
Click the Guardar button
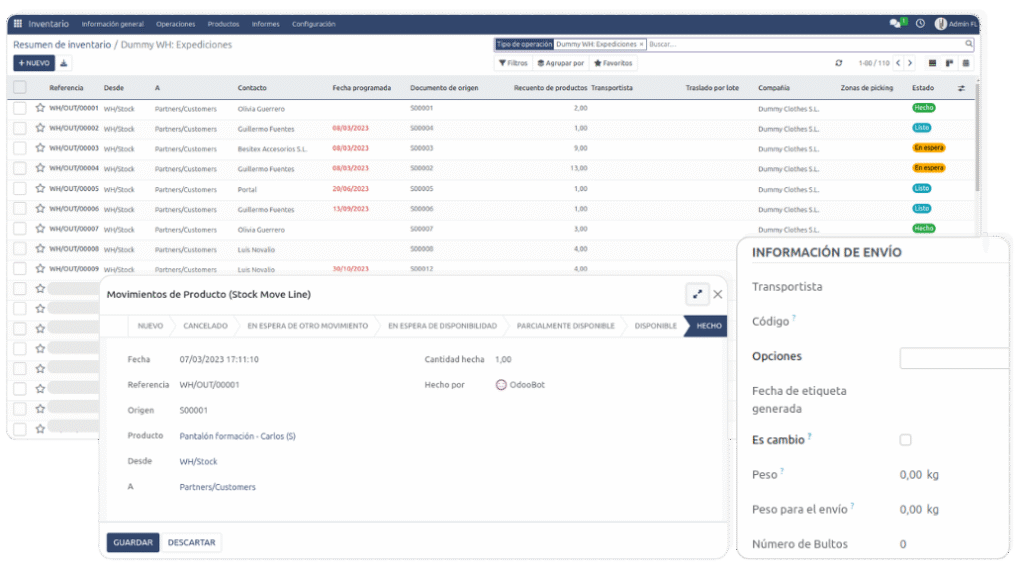tap(133, 542)
